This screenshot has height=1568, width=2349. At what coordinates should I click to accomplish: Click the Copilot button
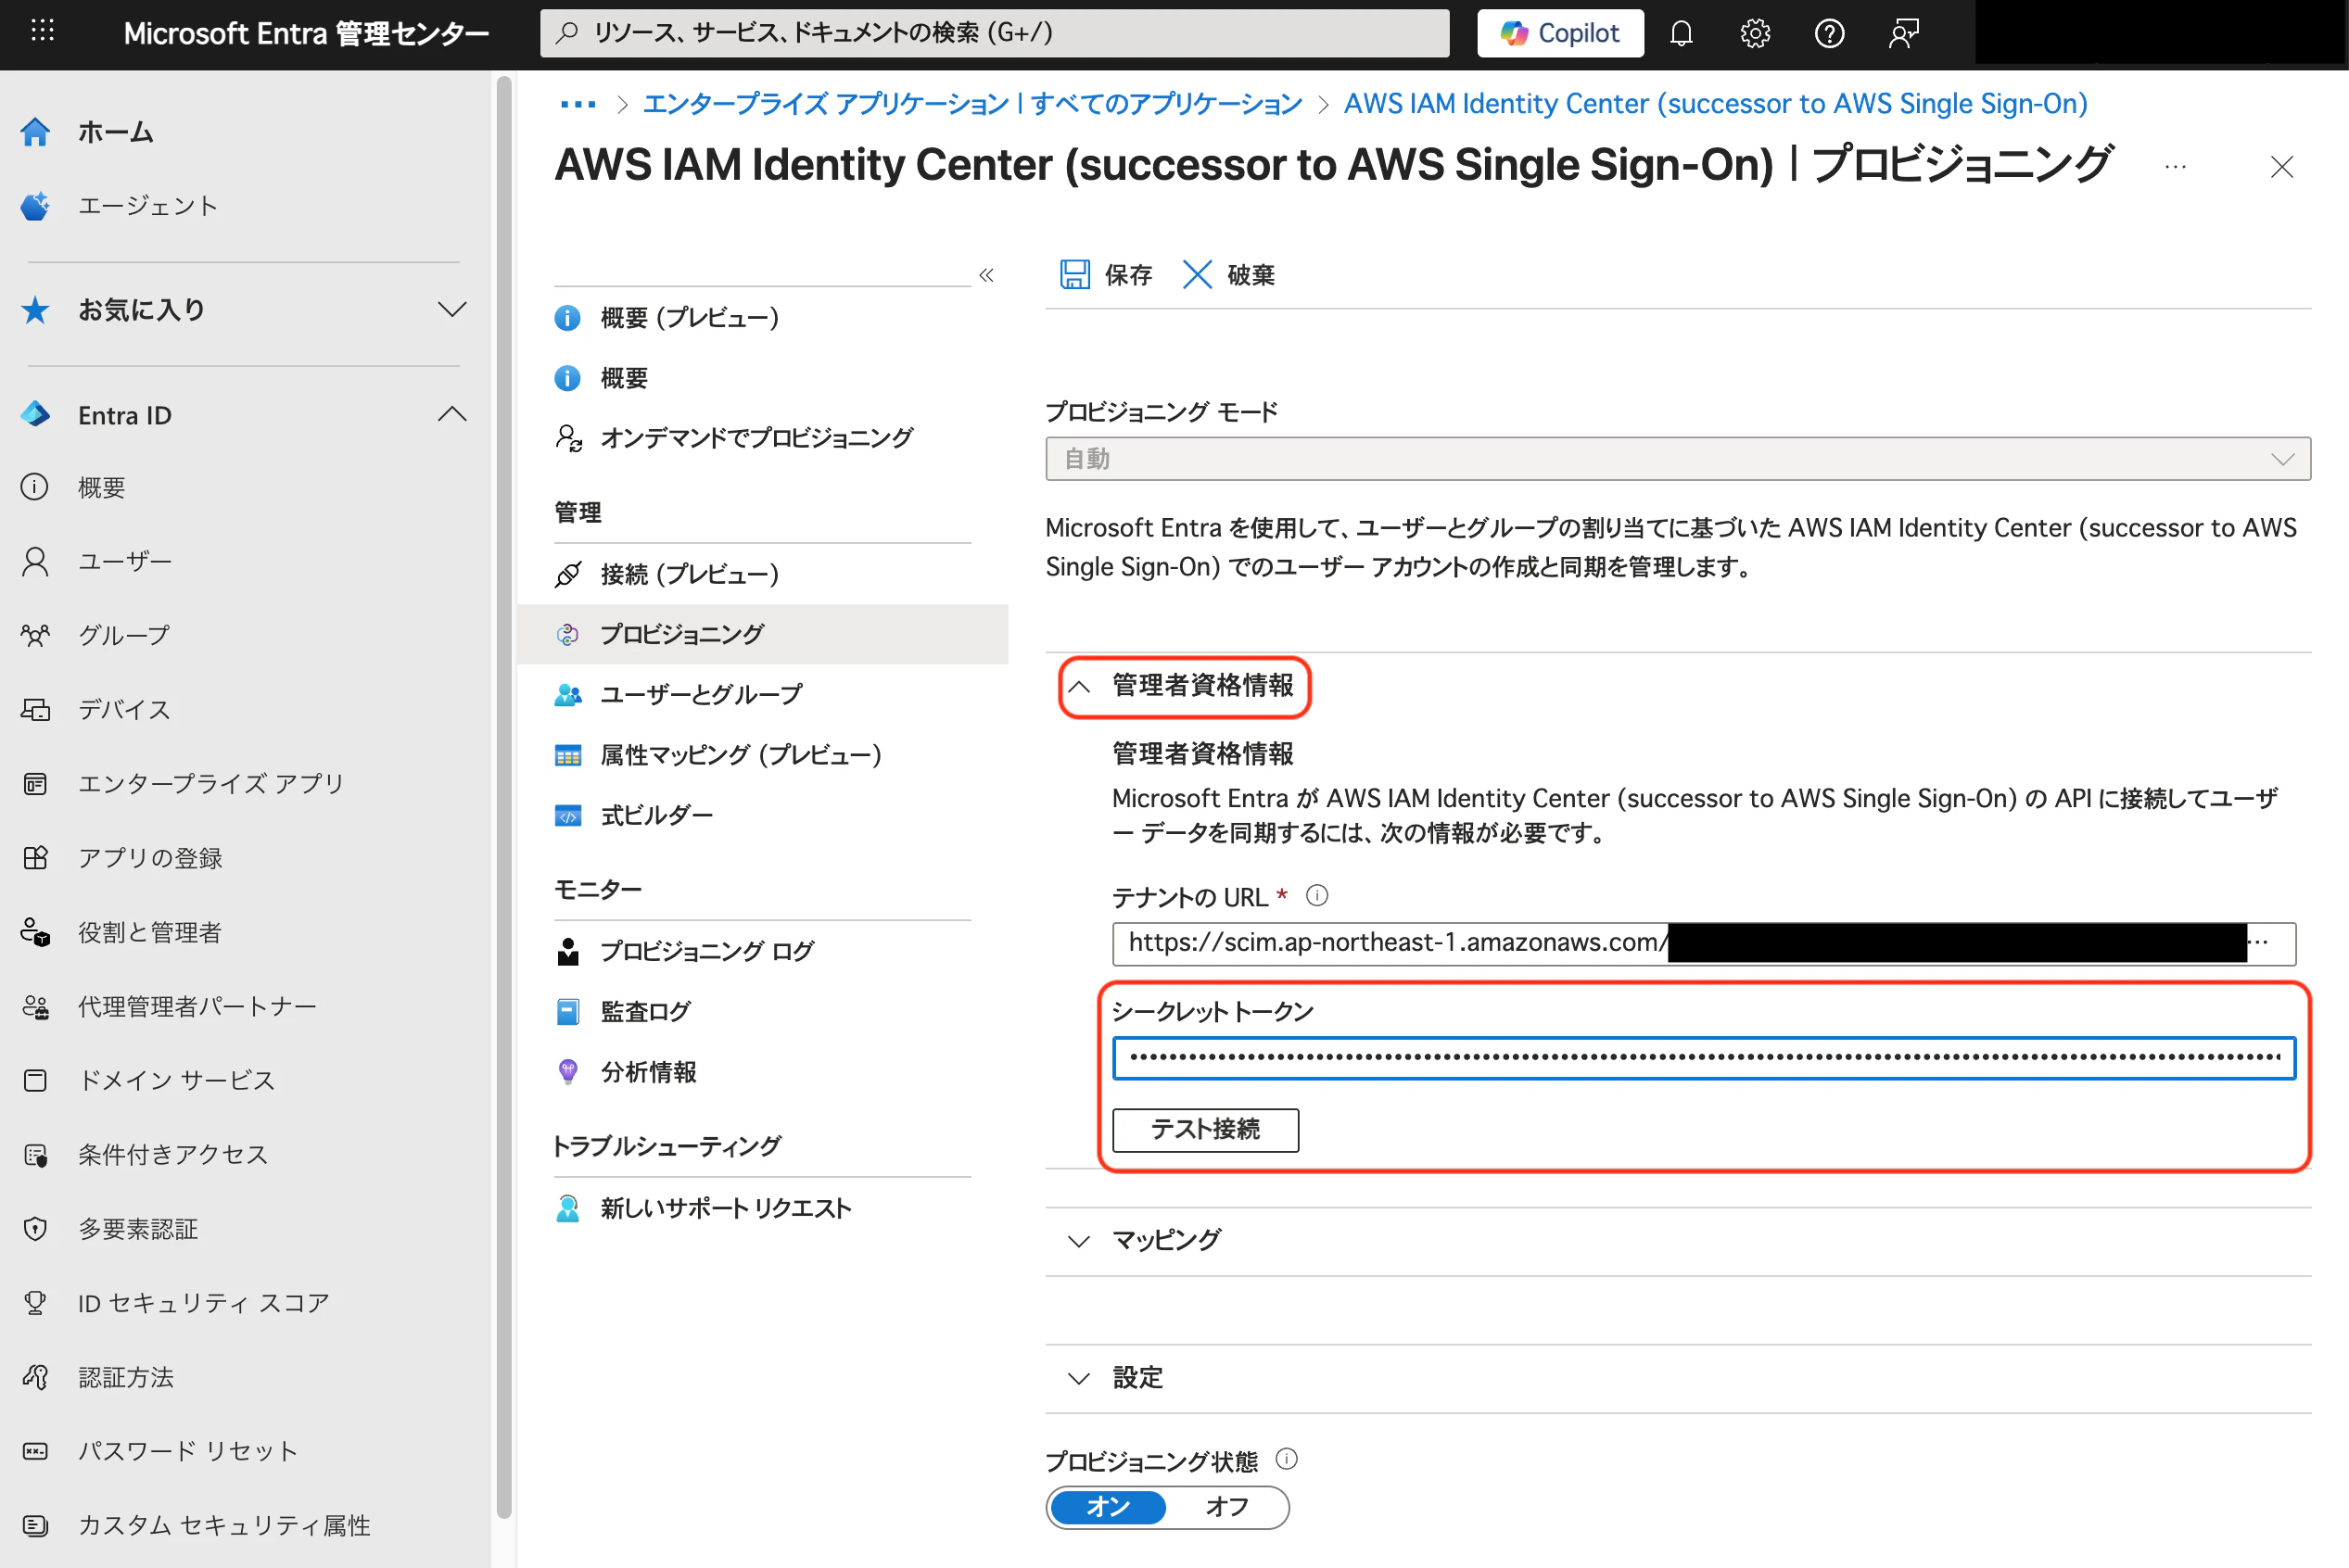tap(1560, 33)
